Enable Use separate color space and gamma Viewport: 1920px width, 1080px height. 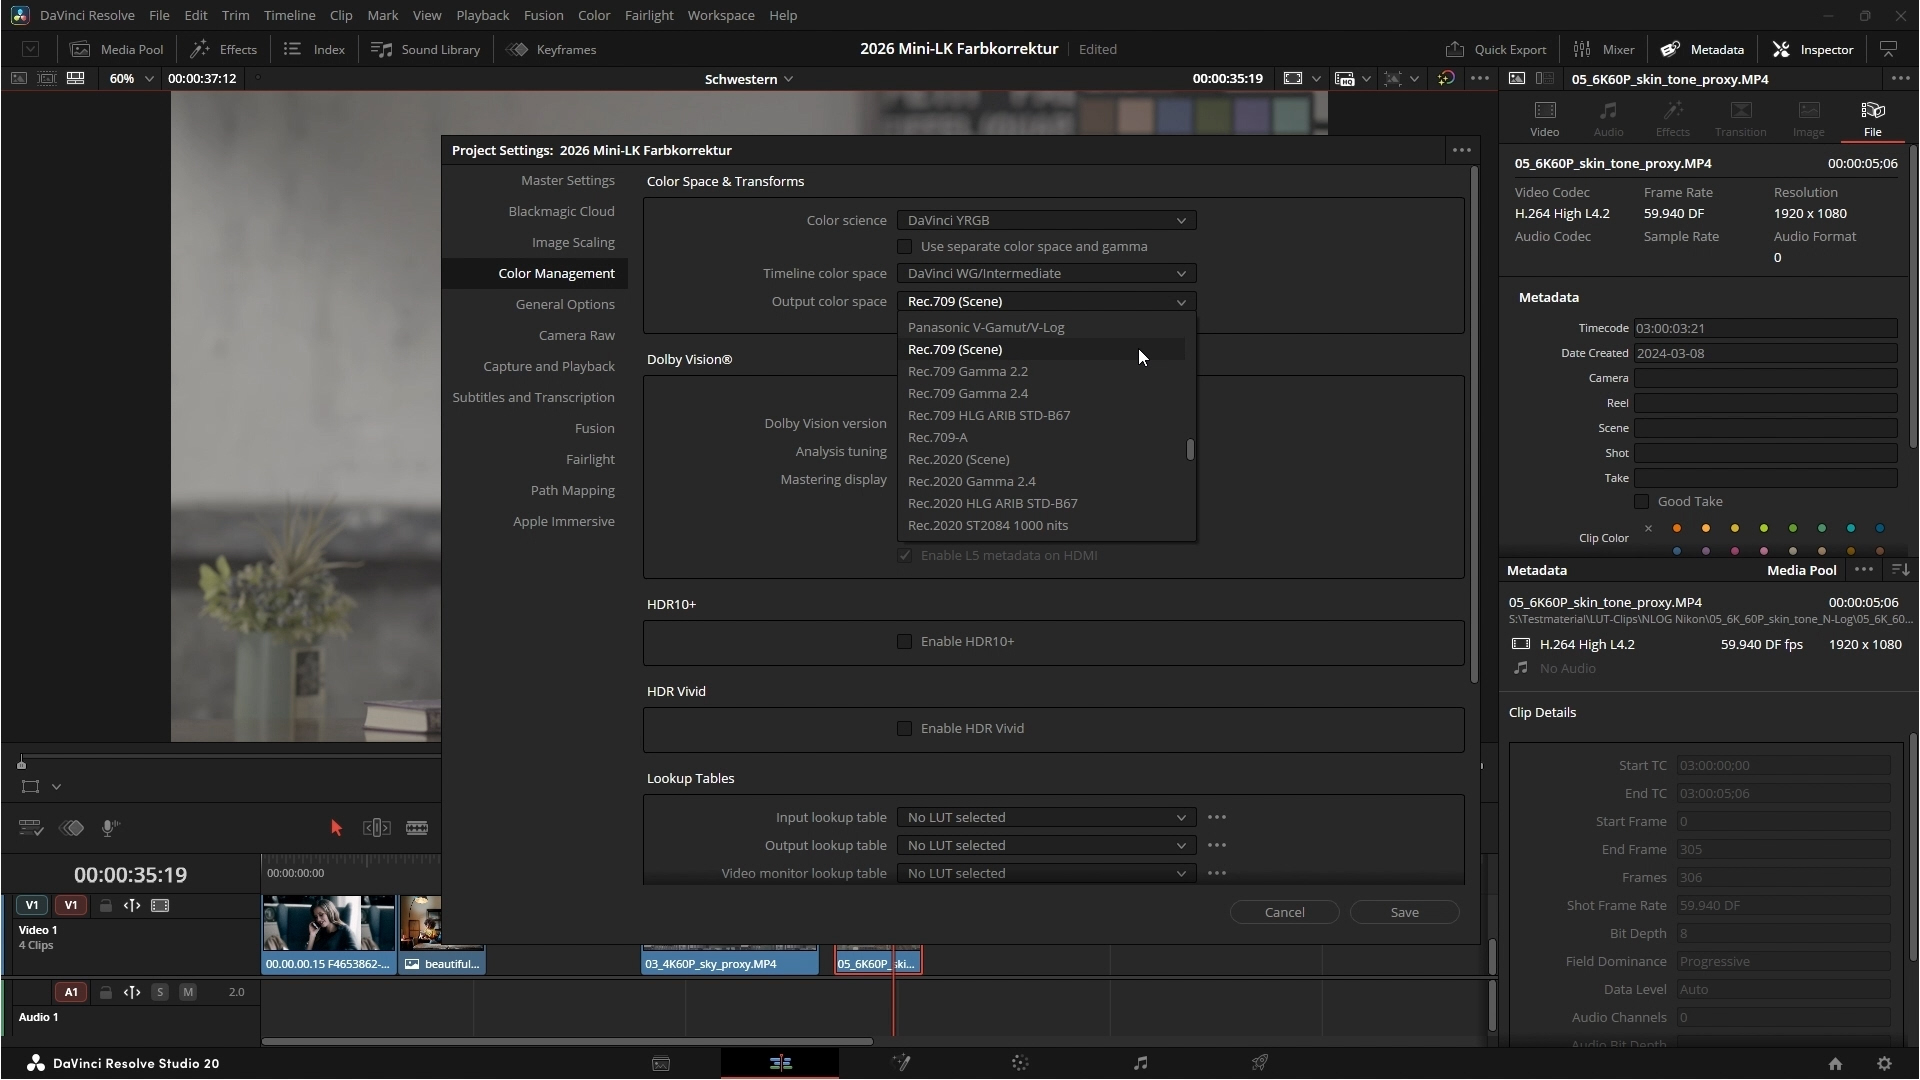click(x=905, y=246)
